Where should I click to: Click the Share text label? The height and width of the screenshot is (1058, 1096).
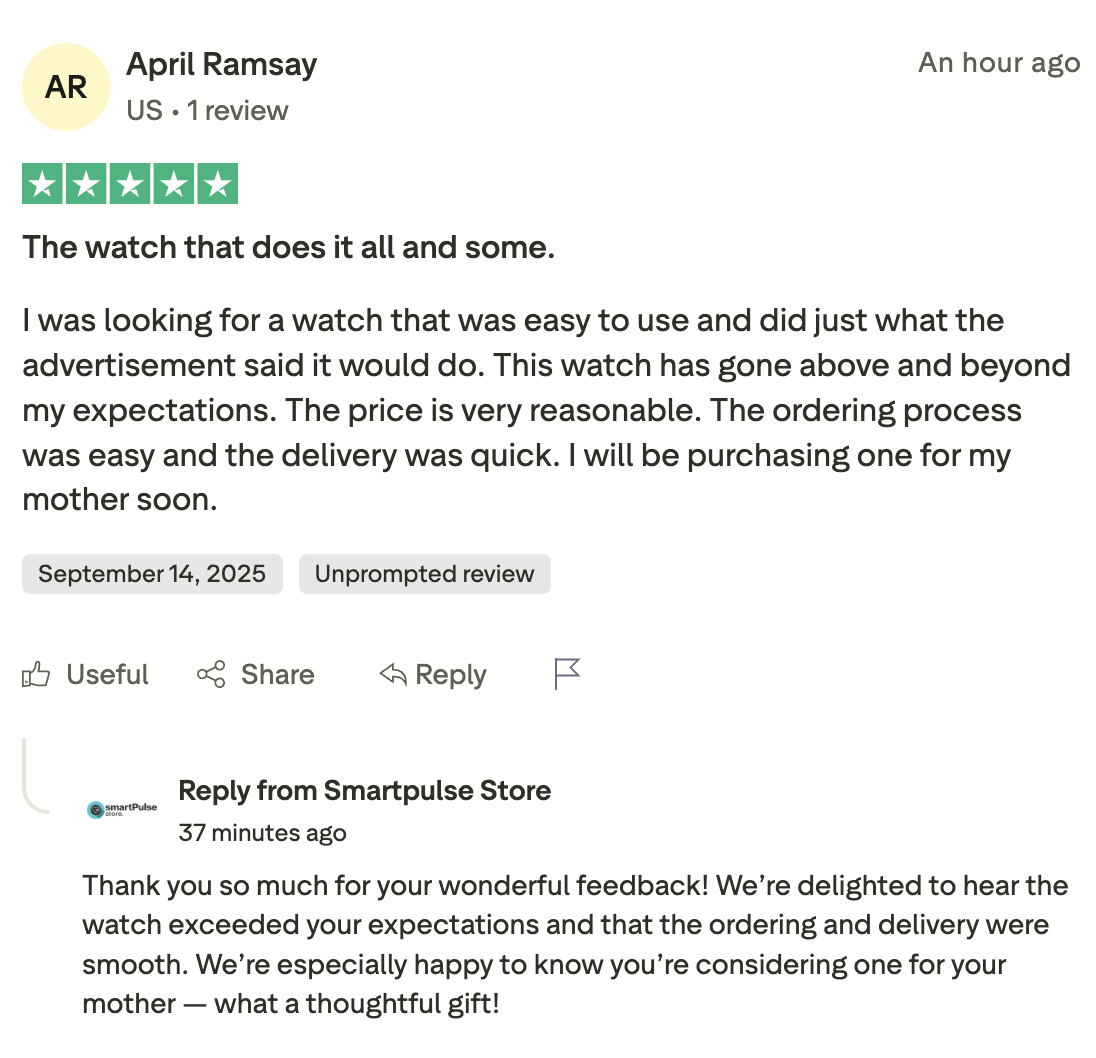(x=277, y=675)
